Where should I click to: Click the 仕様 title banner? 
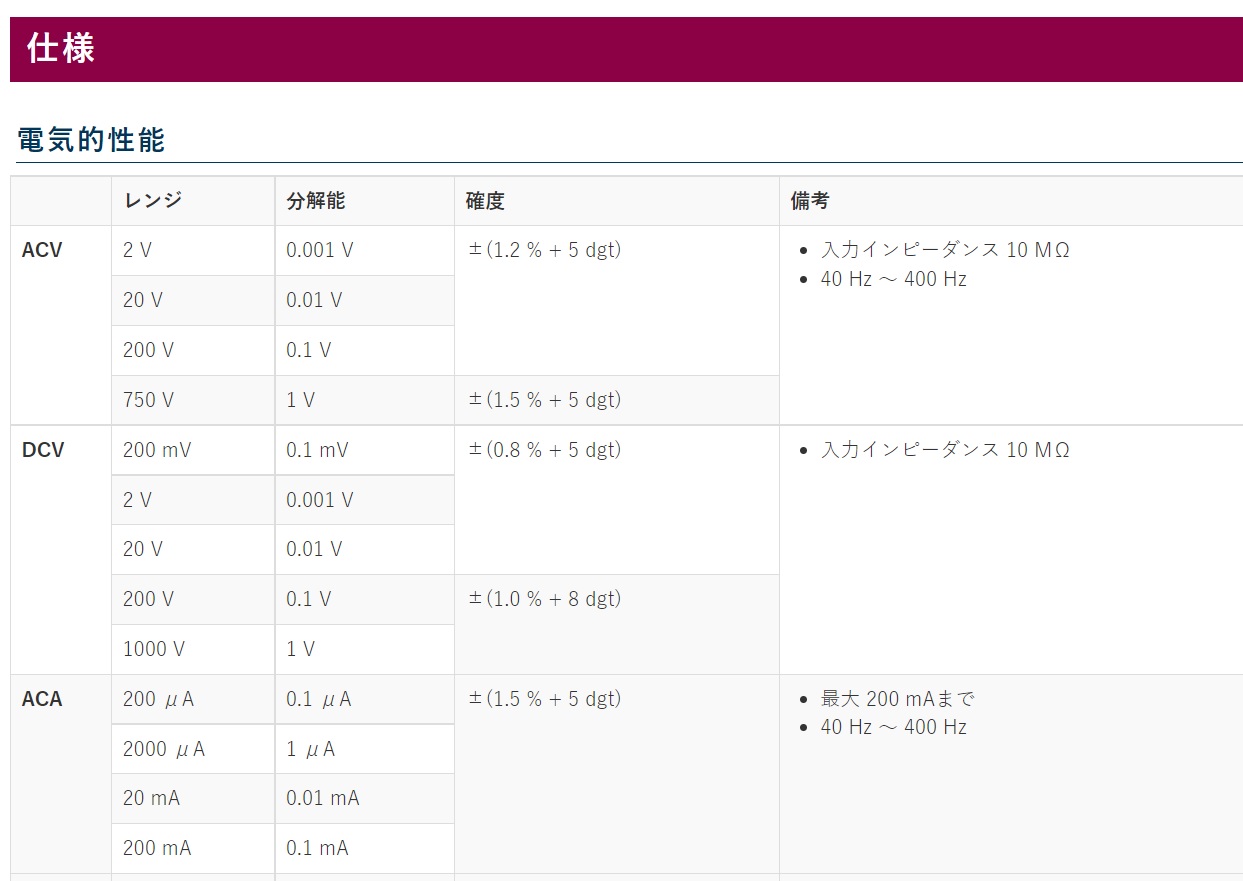pos(61,49)
